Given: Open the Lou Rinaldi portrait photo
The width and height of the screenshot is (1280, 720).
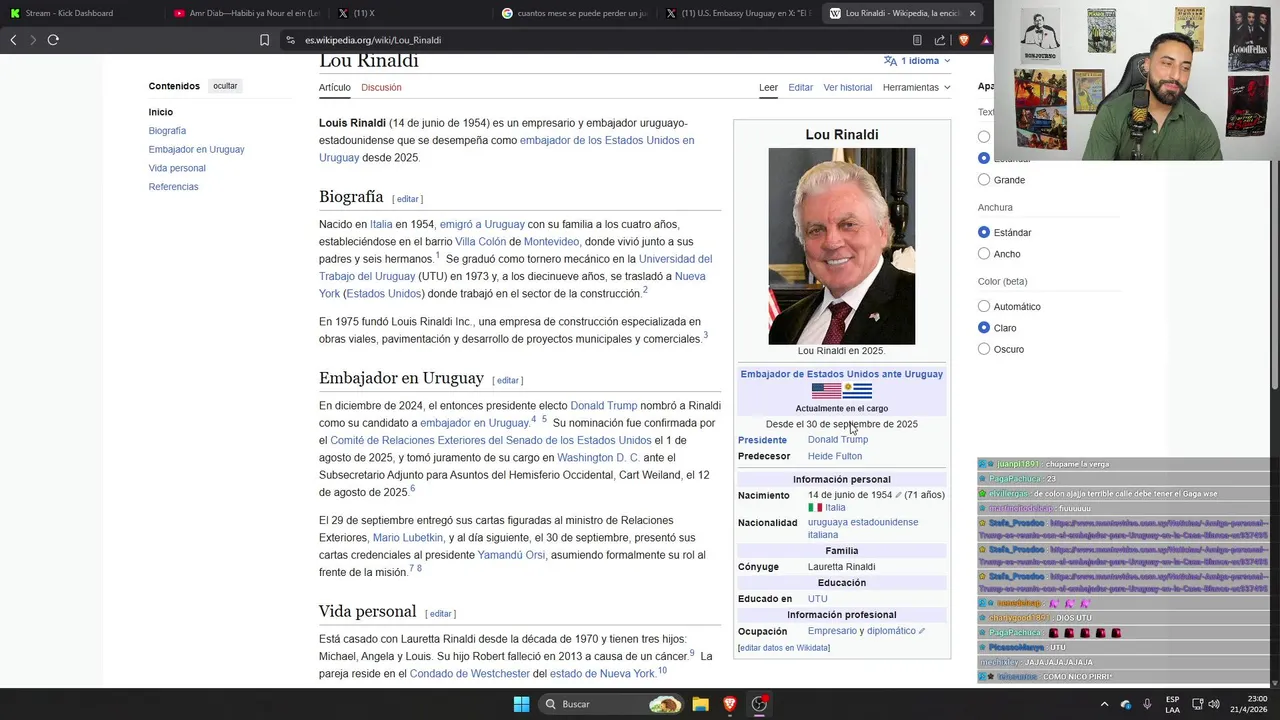Looking at the screenshot, I should 841,246.
